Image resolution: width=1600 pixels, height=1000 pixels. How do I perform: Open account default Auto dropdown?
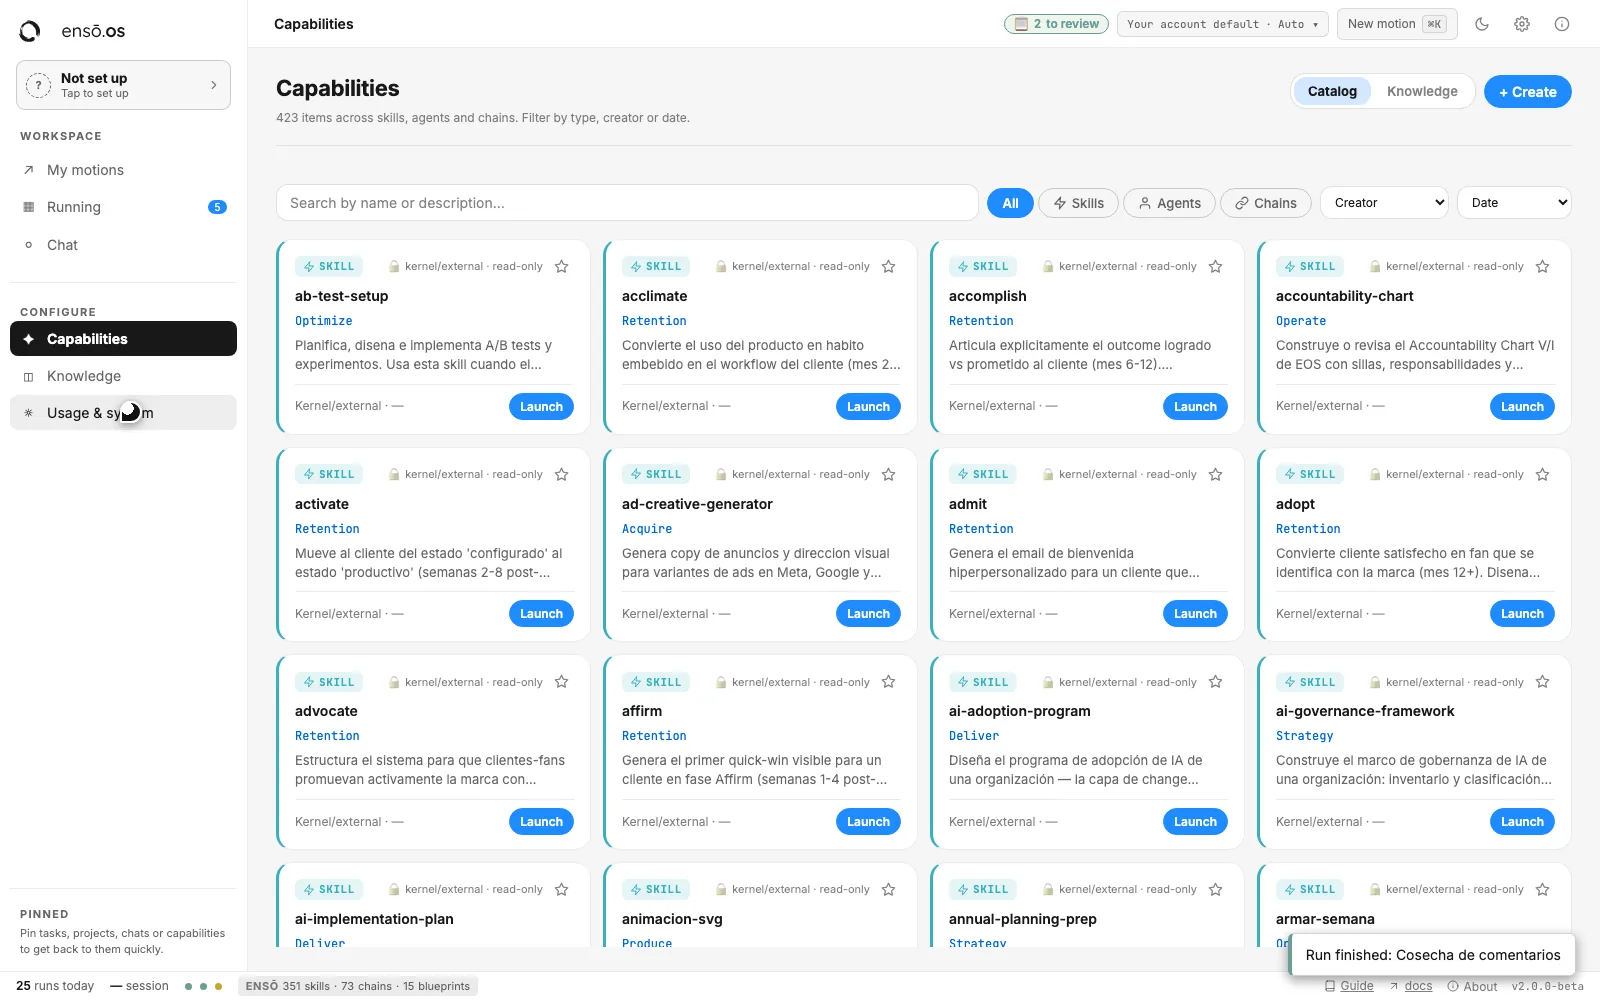click(1222, 24)
